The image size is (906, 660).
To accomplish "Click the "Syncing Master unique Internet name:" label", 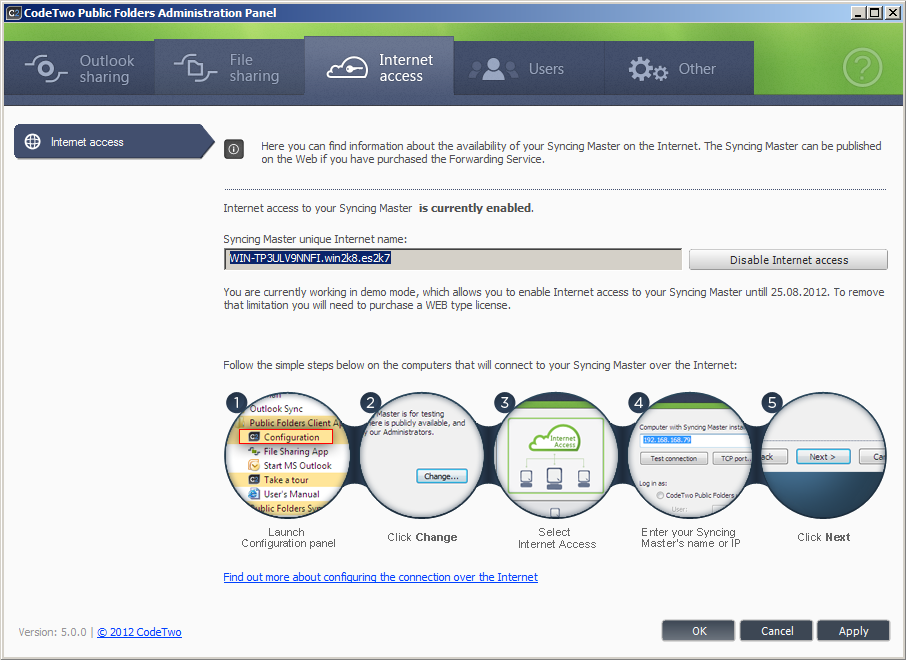I will [x=315, y=239].
